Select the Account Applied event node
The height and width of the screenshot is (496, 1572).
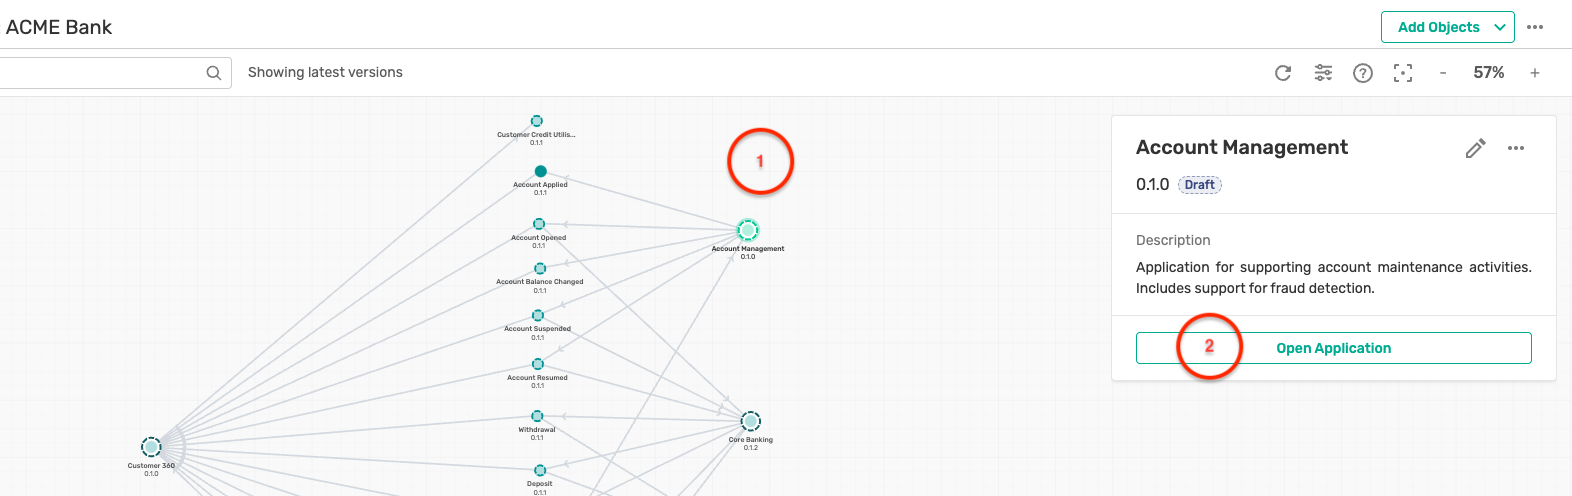(x=540, y=171)
